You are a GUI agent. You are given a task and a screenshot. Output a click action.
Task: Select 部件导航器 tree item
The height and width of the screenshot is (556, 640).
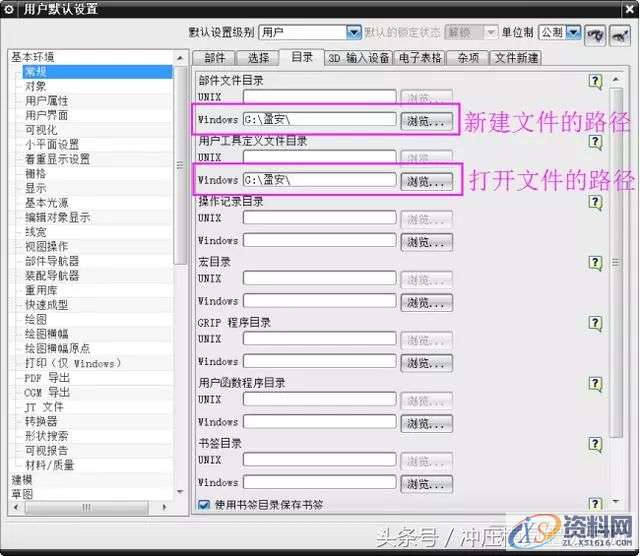tap(52, 261)
